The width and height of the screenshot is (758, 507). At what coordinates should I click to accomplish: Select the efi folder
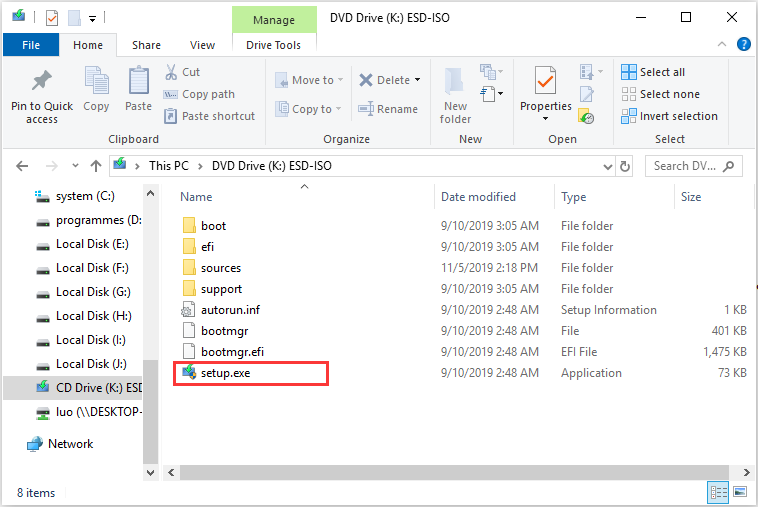click(207, 247)
